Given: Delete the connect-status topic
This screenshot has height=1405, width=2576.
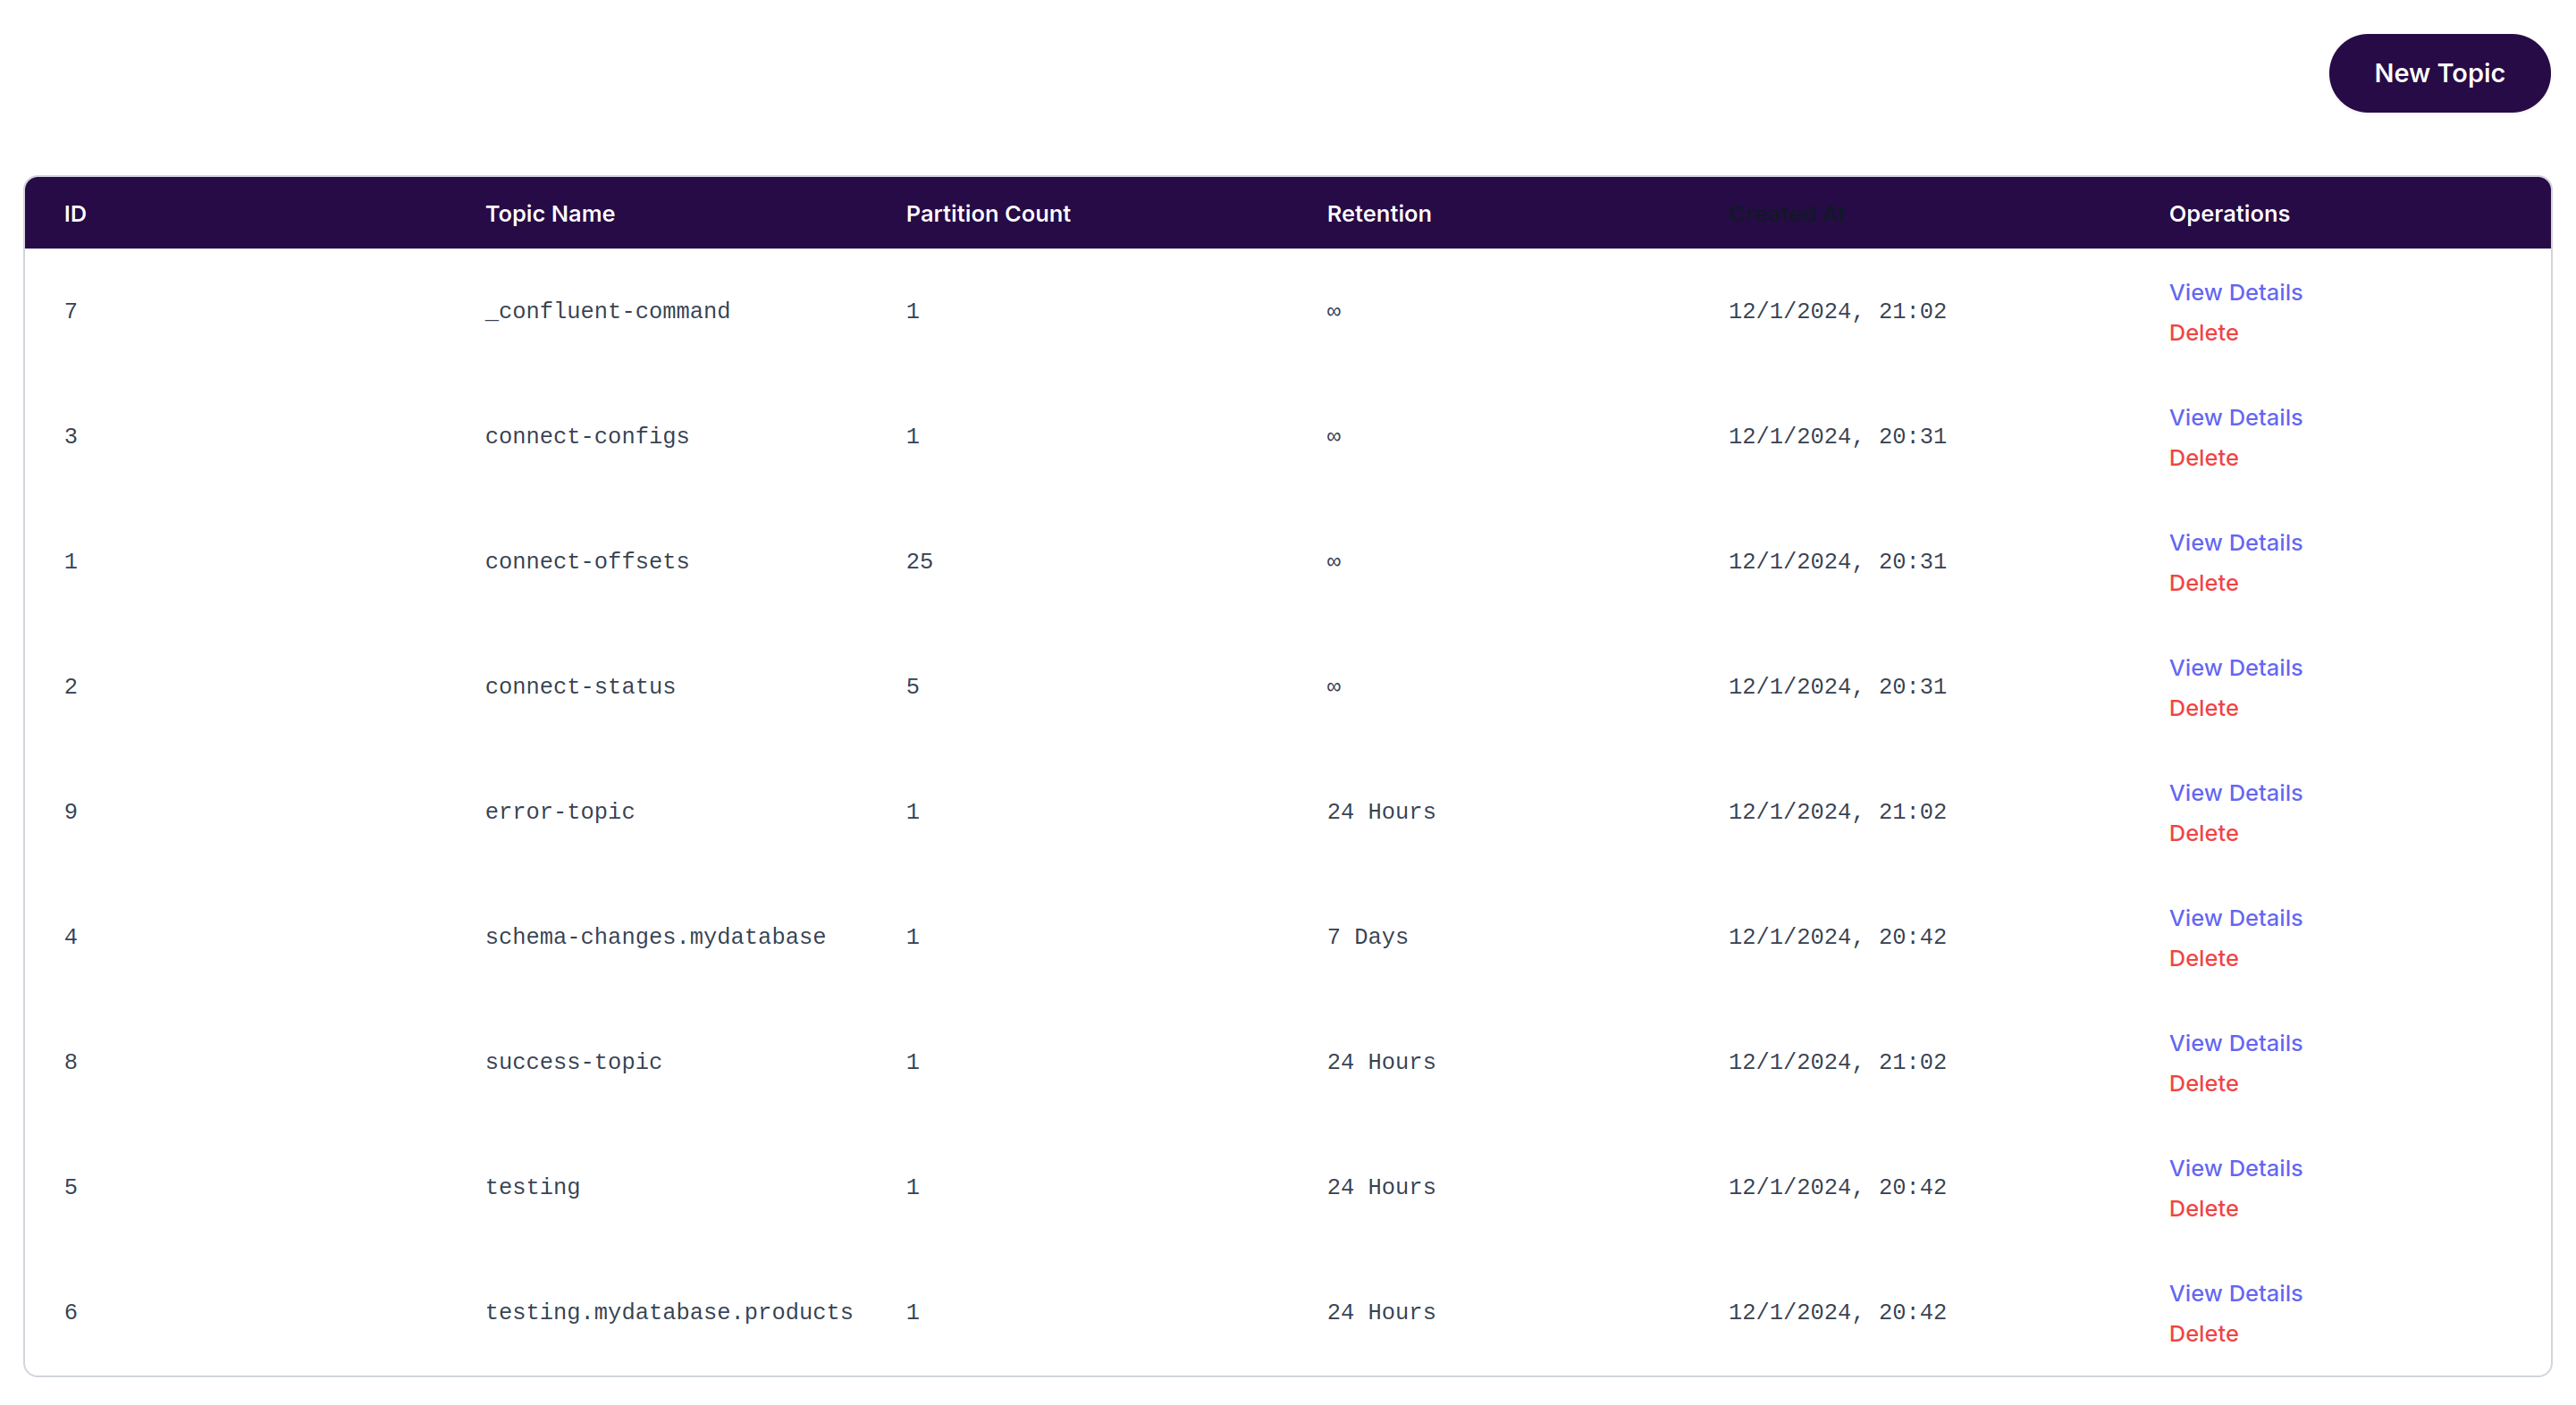Looking at the screenshot, I should [x=2204, y=707].
